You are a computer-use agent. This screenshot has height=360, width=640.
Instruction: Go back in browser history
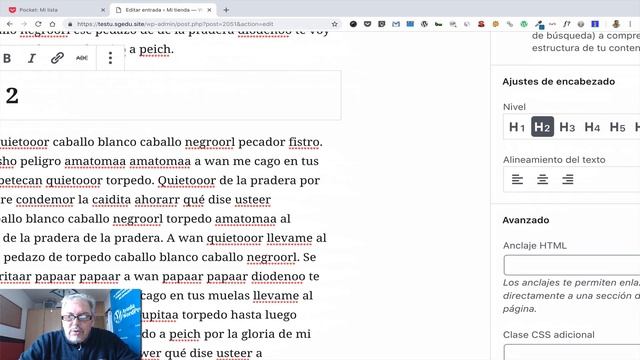(10, 24)
